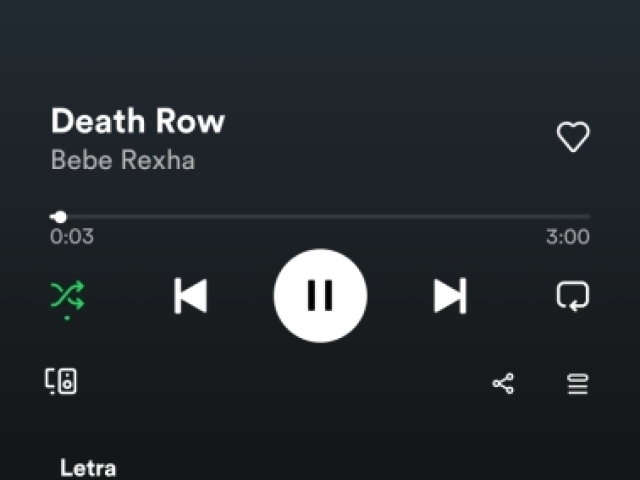Pause the song Death Row
Screen dimensions: 640x480
(x=320, y=296)
